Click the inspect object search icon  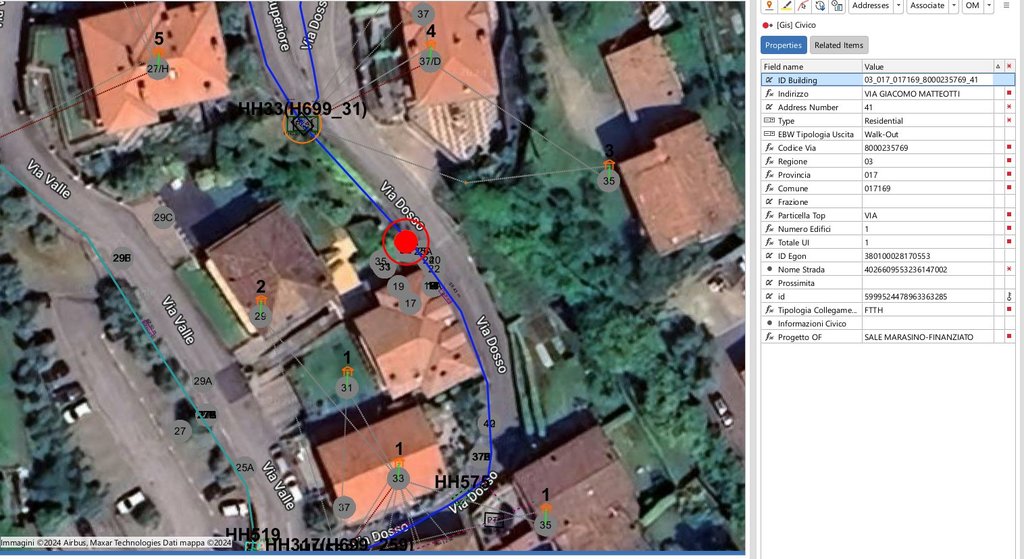pos(837,6)
